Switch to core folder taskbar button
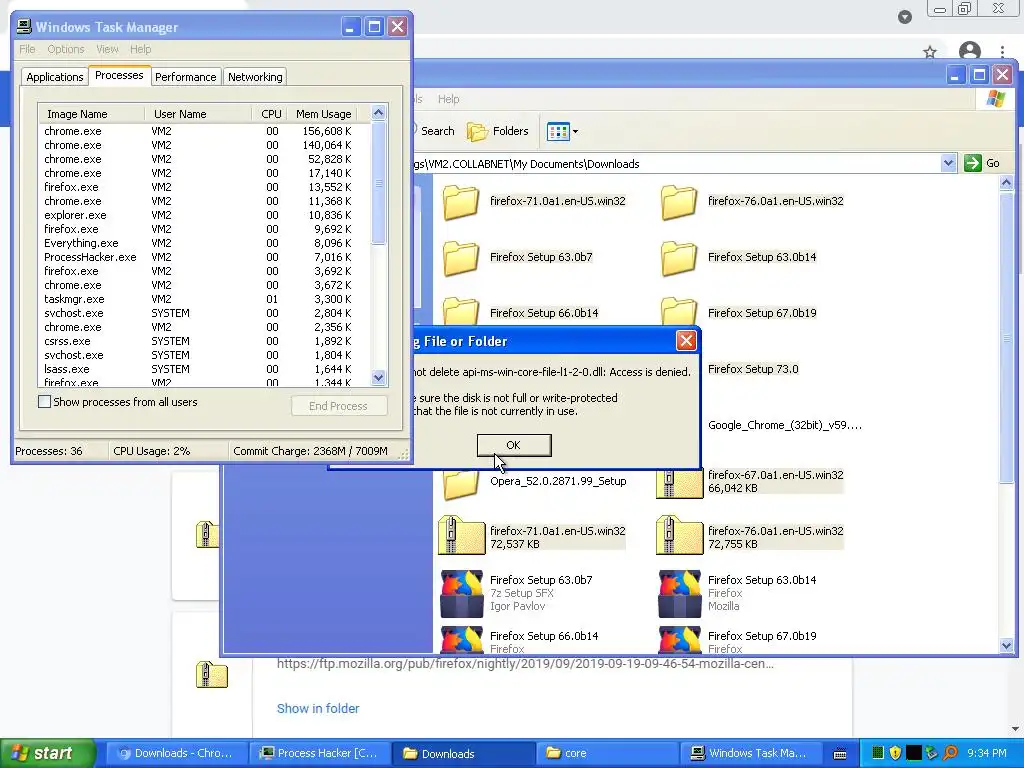Screen dimensions: 1024x768 pos(605,753)
